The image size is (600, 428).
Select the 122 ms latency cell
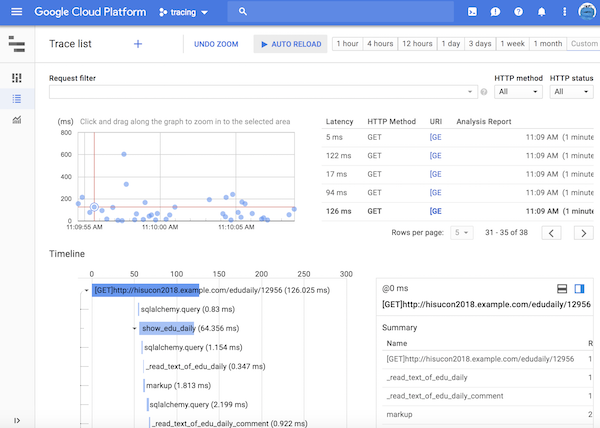click(338, 156)
